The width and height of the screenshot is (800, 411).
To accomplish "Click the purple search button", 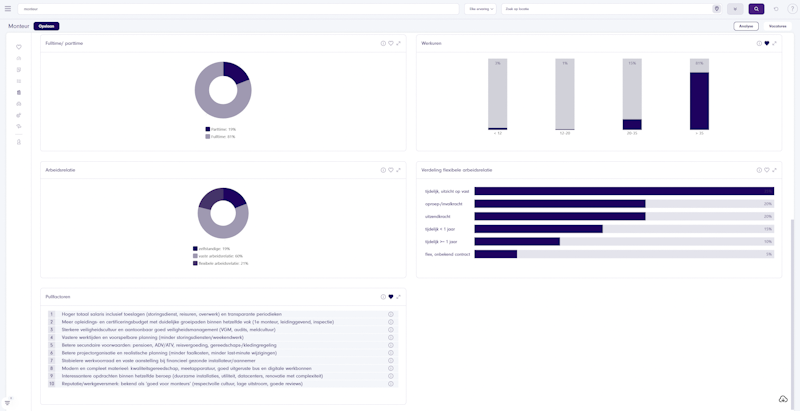I will [x=756, y=9].
